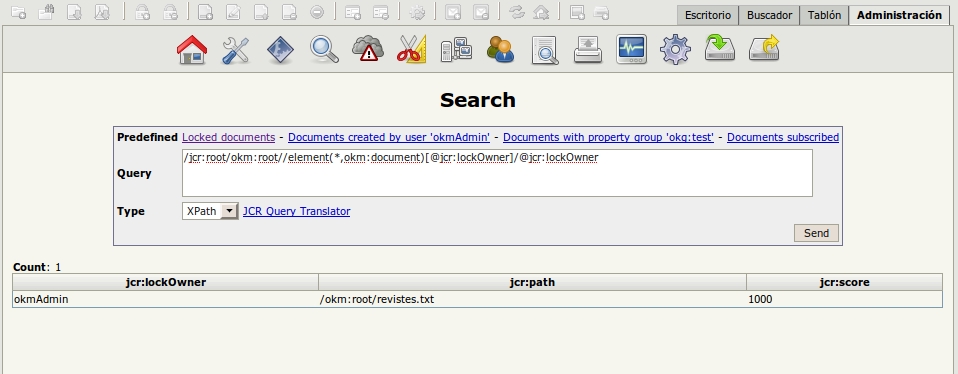958x374 pixels.
Task: Open Documents with property group 'okg:test' link
Action: 609,138
